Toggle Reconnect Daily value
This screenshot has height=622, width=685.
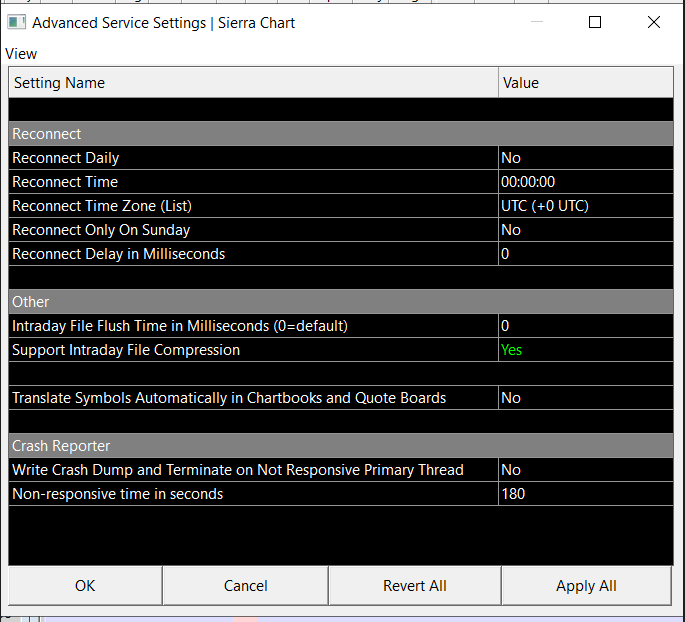pos(585,158)
